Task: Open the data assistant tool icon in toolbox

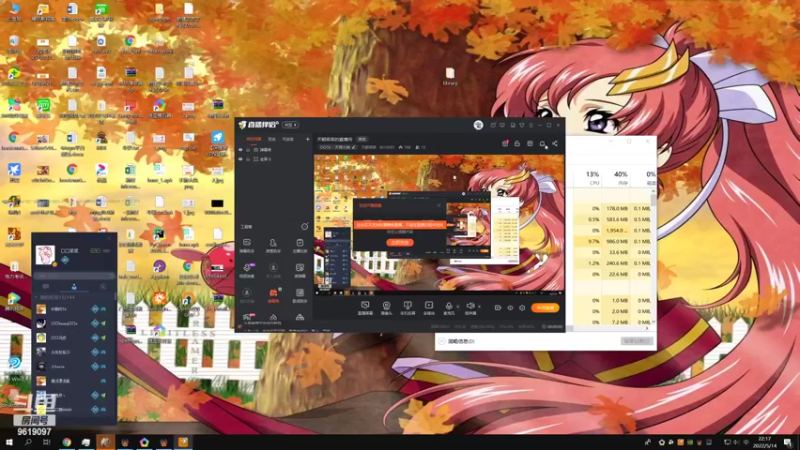Action: click(299, 295)
